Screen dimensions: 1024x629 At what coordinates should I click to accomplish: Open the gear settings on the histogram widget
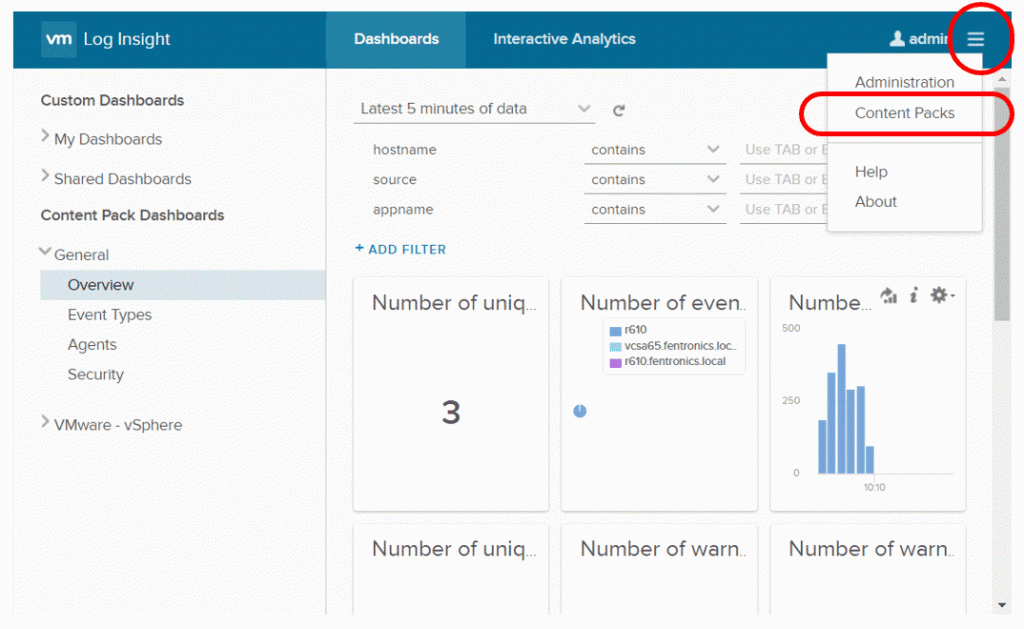point(941,295)
